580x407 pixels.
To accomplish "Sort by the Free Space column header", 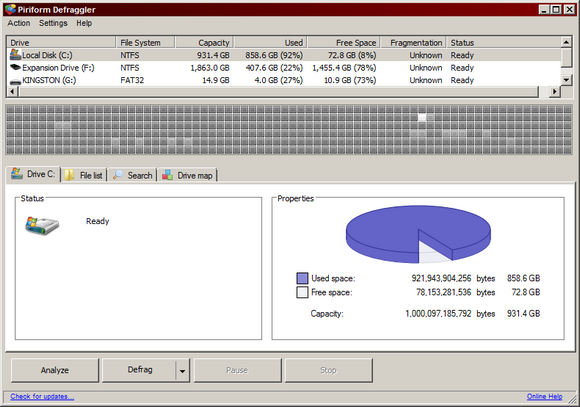I will tap(344, 43).
